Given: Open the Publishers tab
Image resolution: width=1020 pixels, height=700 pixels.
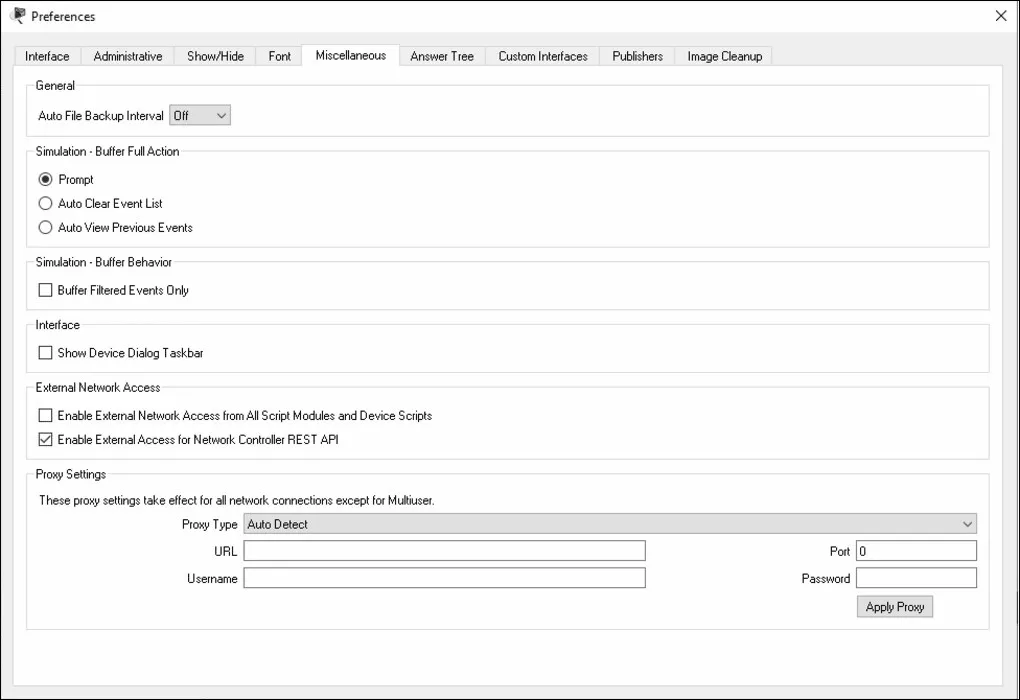Looking at the screenshot, I should [637, 56].
